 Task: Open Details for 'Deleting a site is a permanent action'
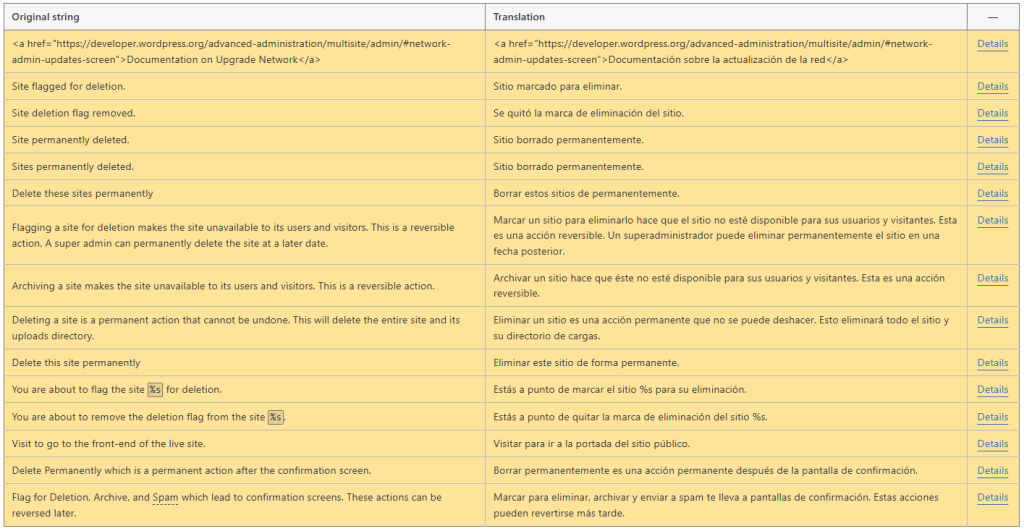pos(992,320)
